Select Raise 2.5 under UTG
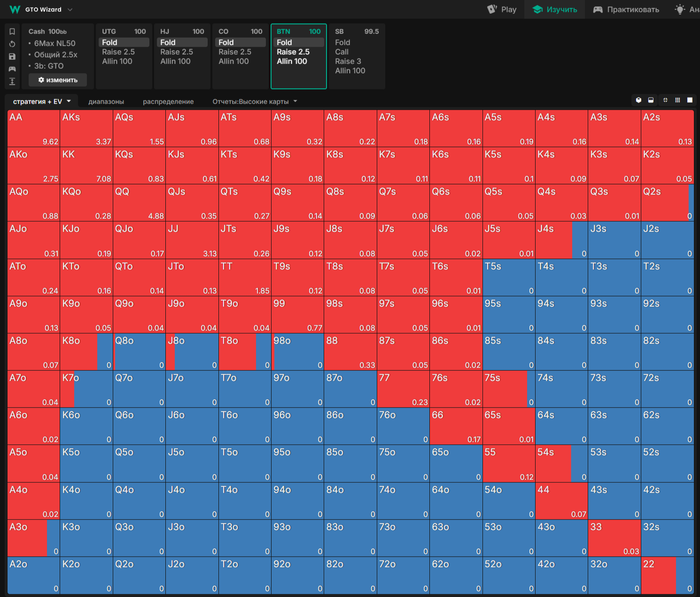The width and height of the screenshot is (700, 597). pyautogui.click(x=118, y=52)
